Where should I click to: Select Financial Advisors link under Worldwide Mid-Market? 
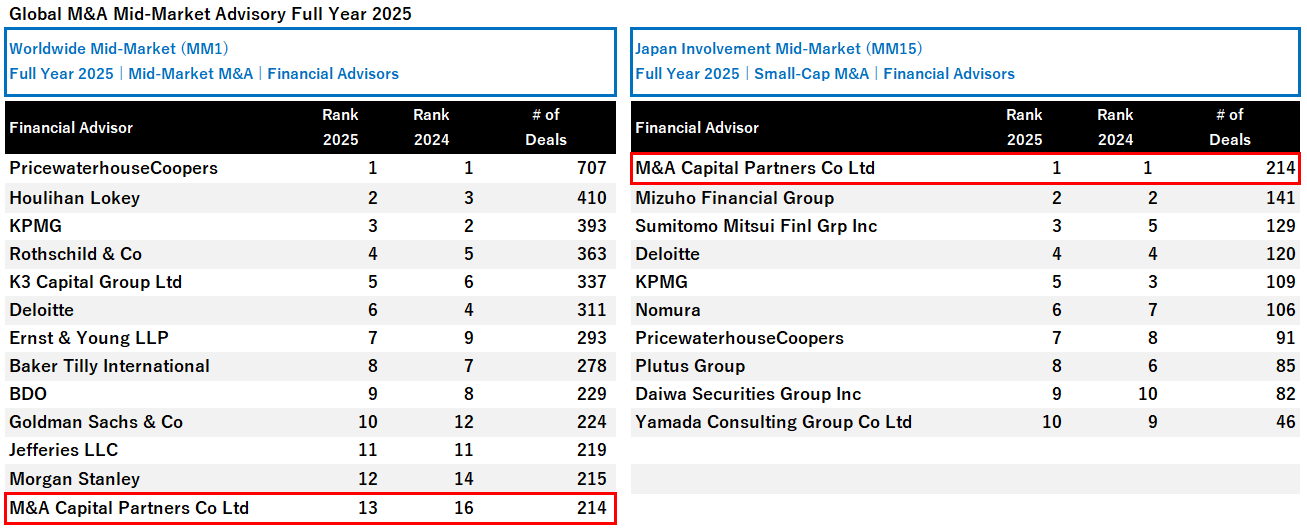click(x=333, y=74)
